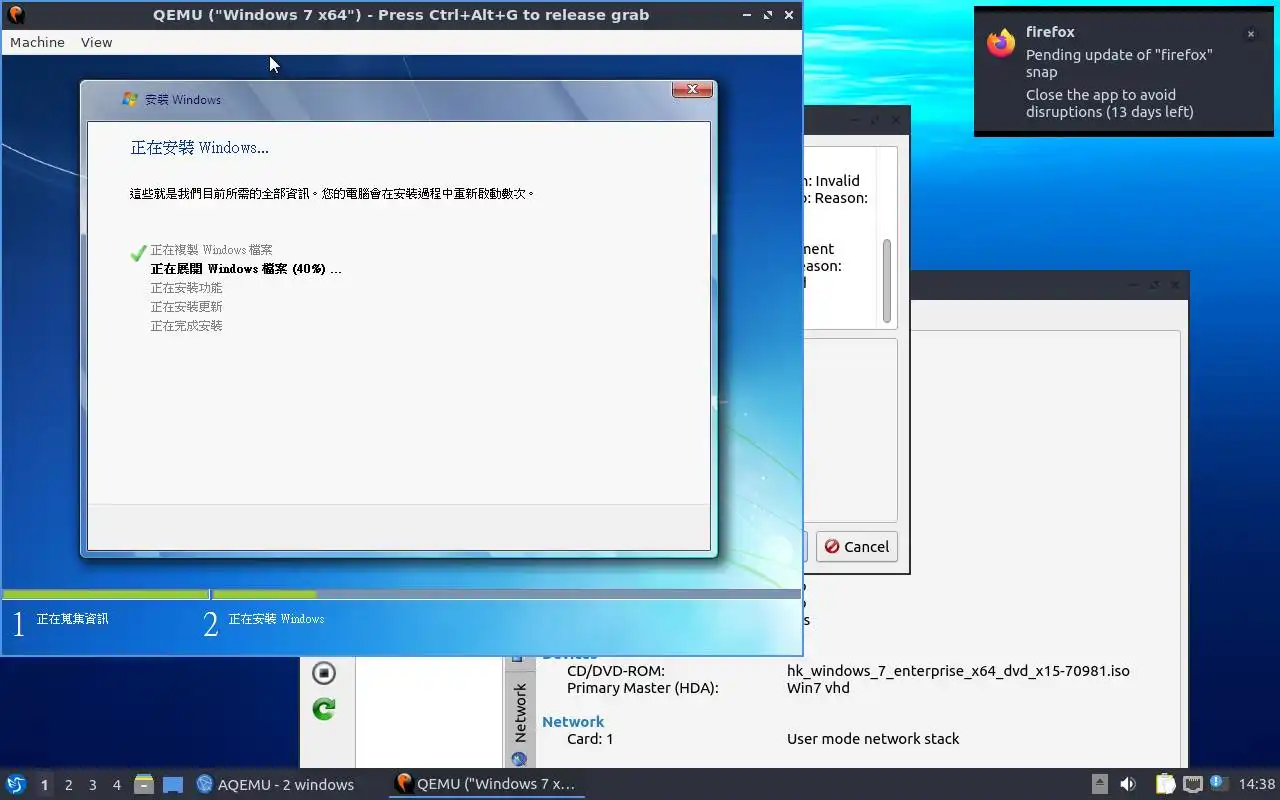Switch to virtual desktop 3
This screenshot has height=800, width=1280.
click(92, 785)
